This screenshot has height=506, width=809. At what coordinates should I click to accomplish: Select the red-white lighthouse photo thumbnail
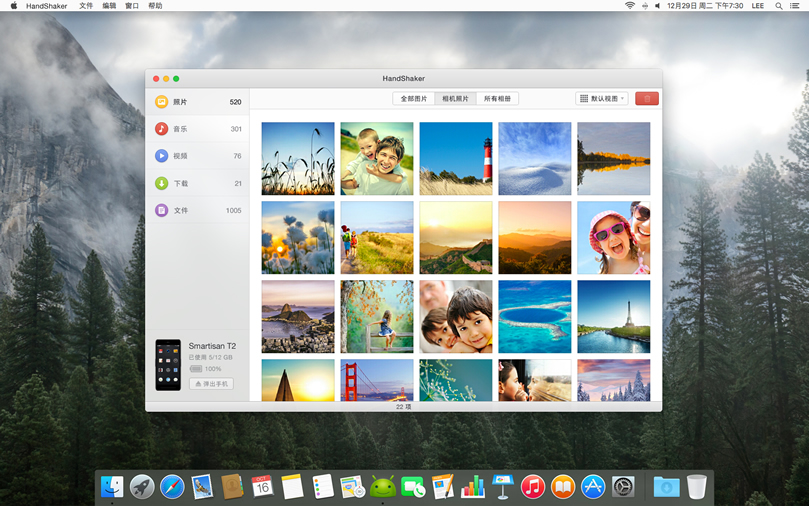(x=456, y=158)
